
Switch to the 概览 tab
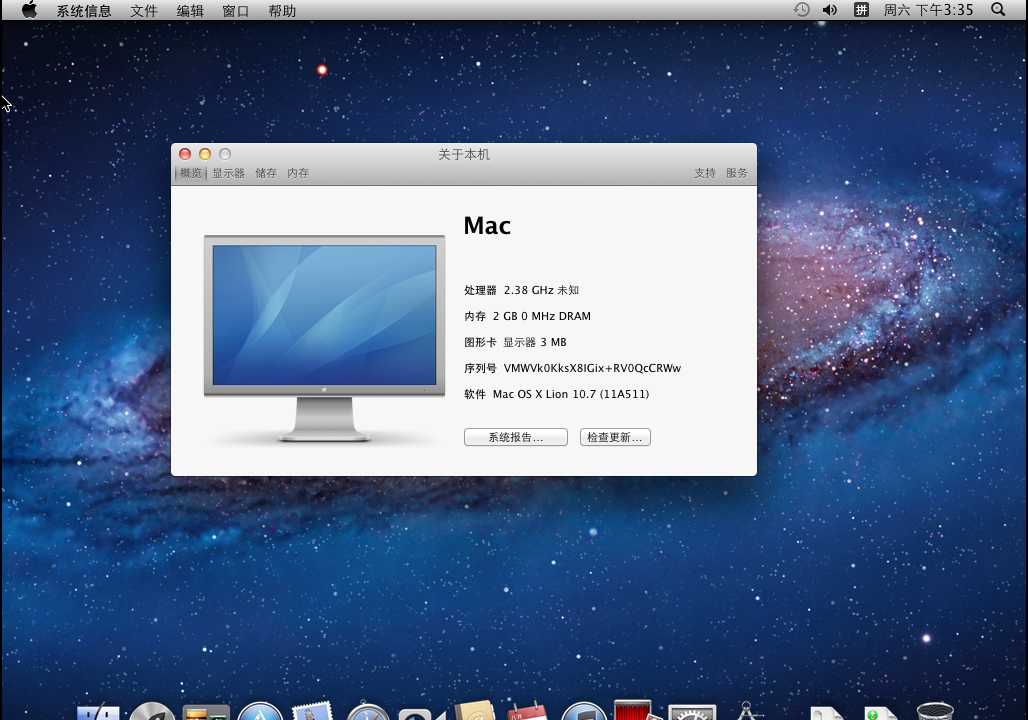tap(191, 173)
